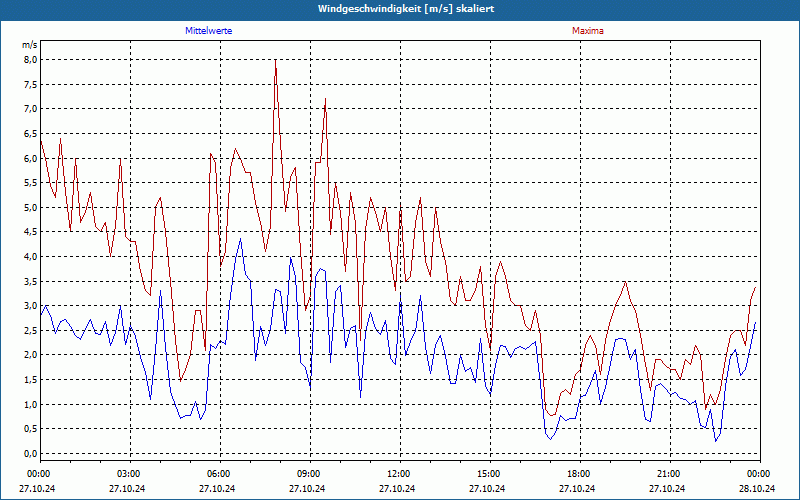Click the chart title Windgeschwindigkeit [m/s] skaliert
Image resolution: width=800 pixels, height=500 pixels.
point(406,9)
